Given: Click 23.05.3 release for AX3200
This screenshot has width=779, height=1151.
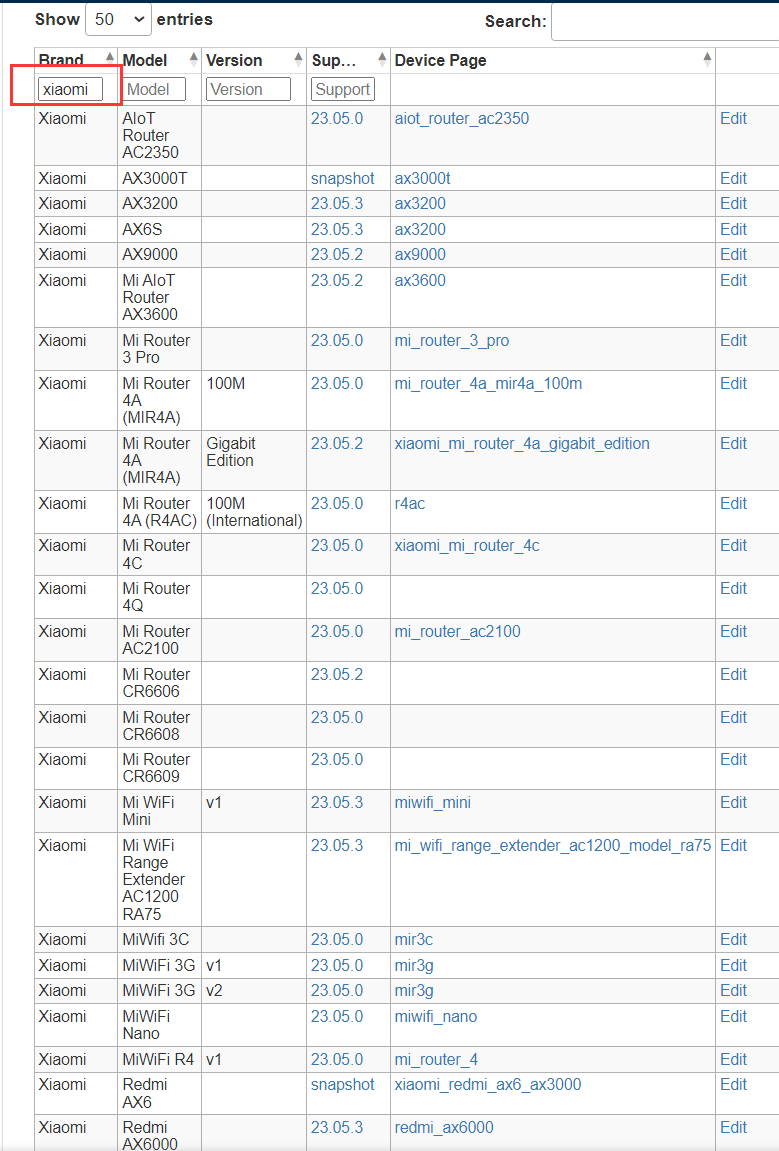Looking at the screenshot, I should 336,203.
